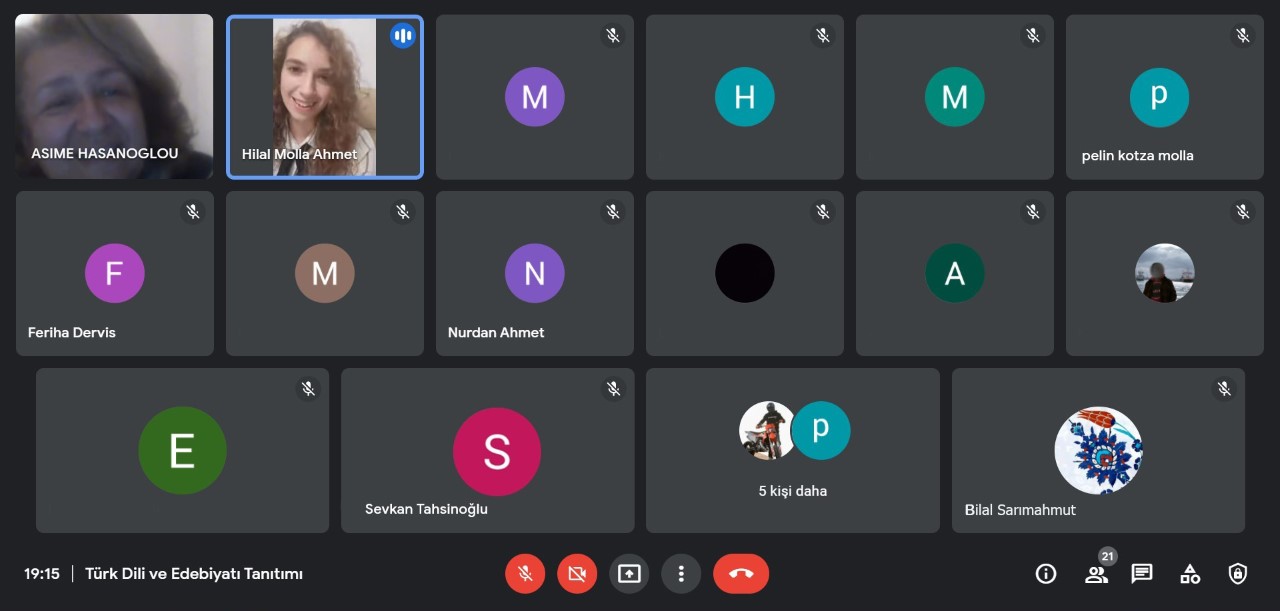Click the green E avatar
The image size is (1280, 611).
(x=182, y=451)
